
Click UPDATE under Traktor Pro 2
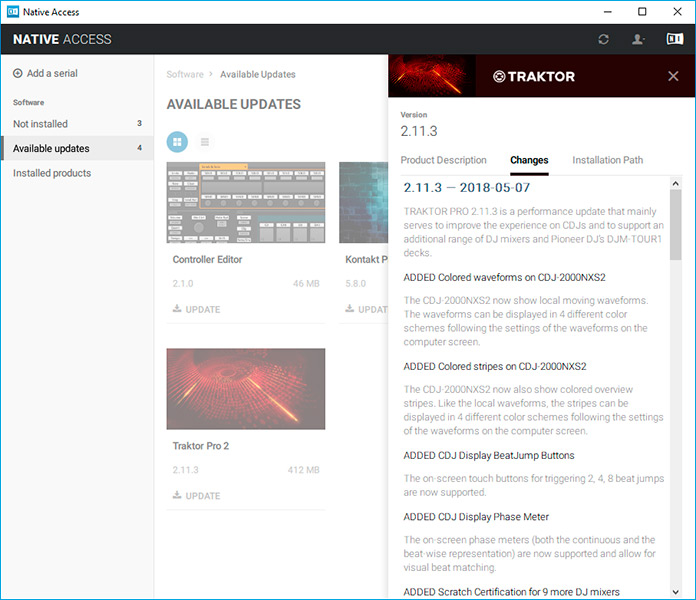pos(202,496)
